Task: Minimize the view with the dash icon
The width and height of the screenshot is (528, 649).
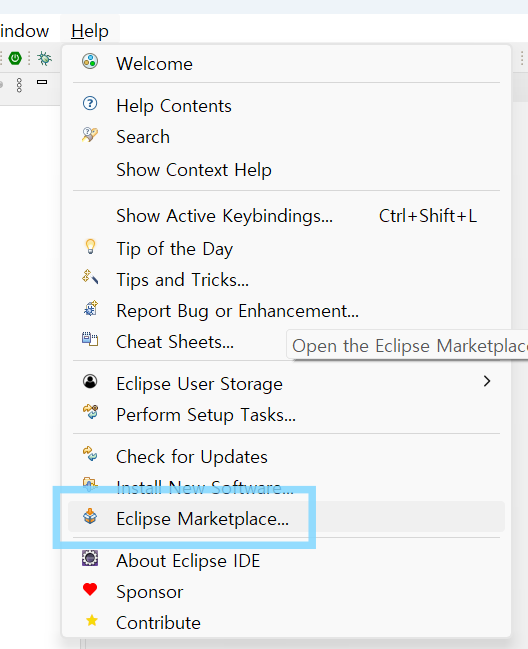Action: tap(42, 82)
